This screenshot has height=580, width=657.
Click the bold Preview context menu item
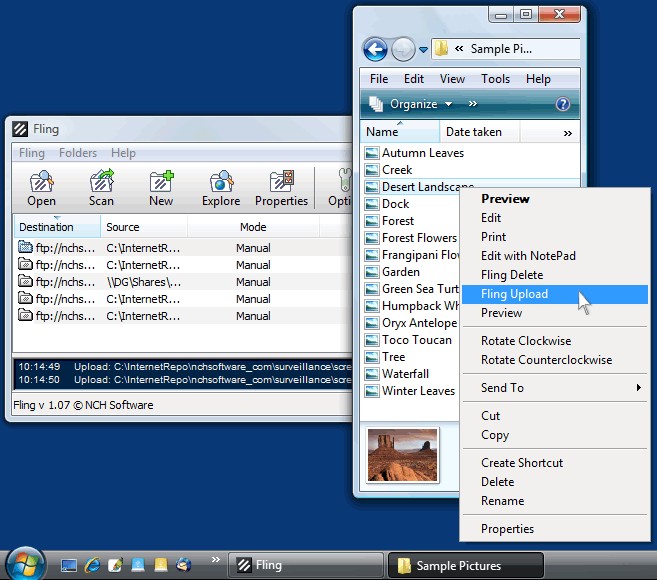click(x=555, y=199)
